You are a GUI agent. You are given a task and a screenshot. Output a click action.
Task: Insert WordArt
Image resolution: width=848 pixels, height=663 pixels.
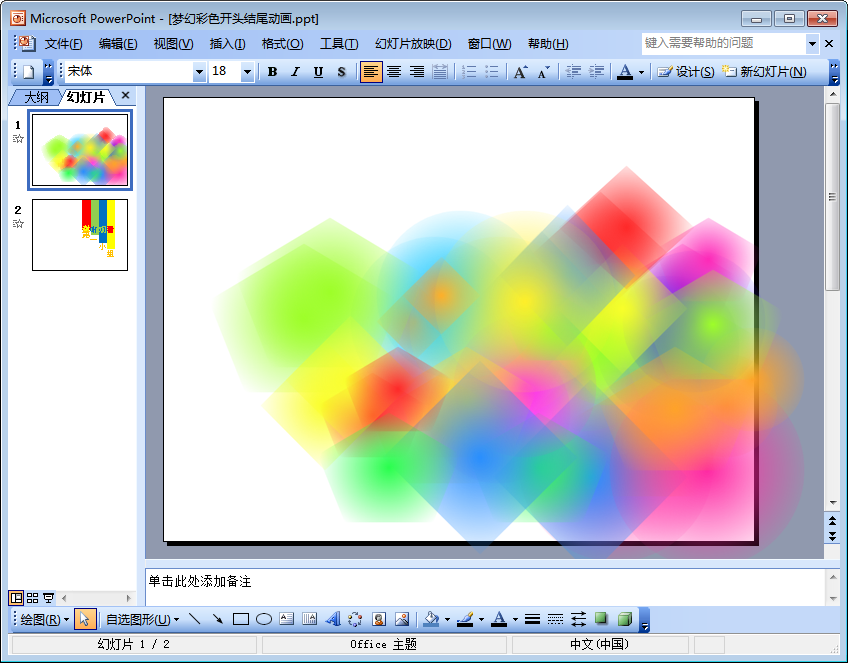[x=333, y=619]
